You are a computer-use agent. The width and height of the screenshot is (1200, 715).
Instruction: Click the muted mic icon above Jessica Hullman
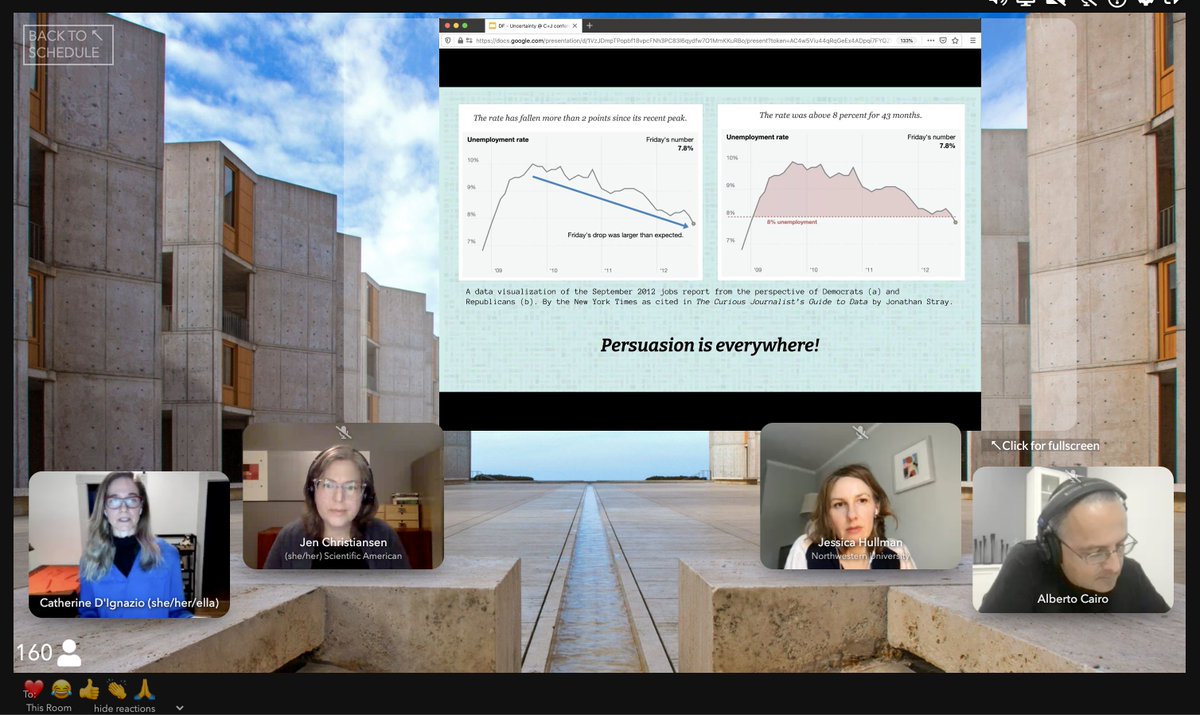(x=860, y=432)
